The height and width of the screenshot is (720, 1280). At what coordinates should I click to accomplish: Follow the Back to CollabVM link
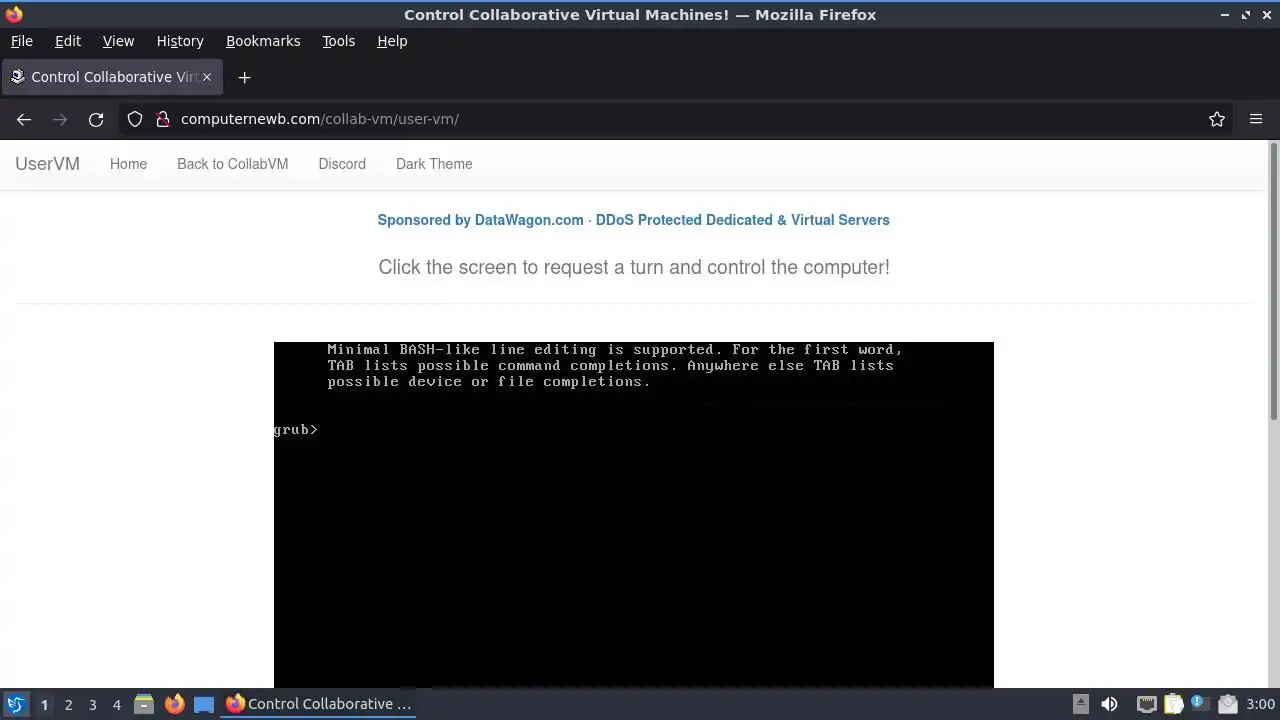point(232,164)
